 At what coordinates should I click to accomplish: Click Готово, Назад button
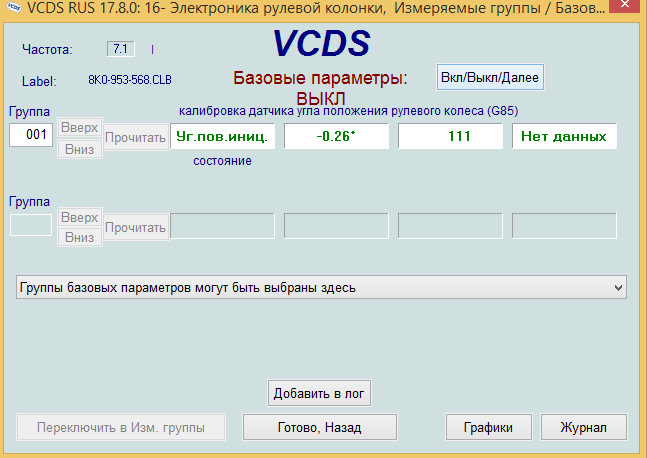[319, 427]
